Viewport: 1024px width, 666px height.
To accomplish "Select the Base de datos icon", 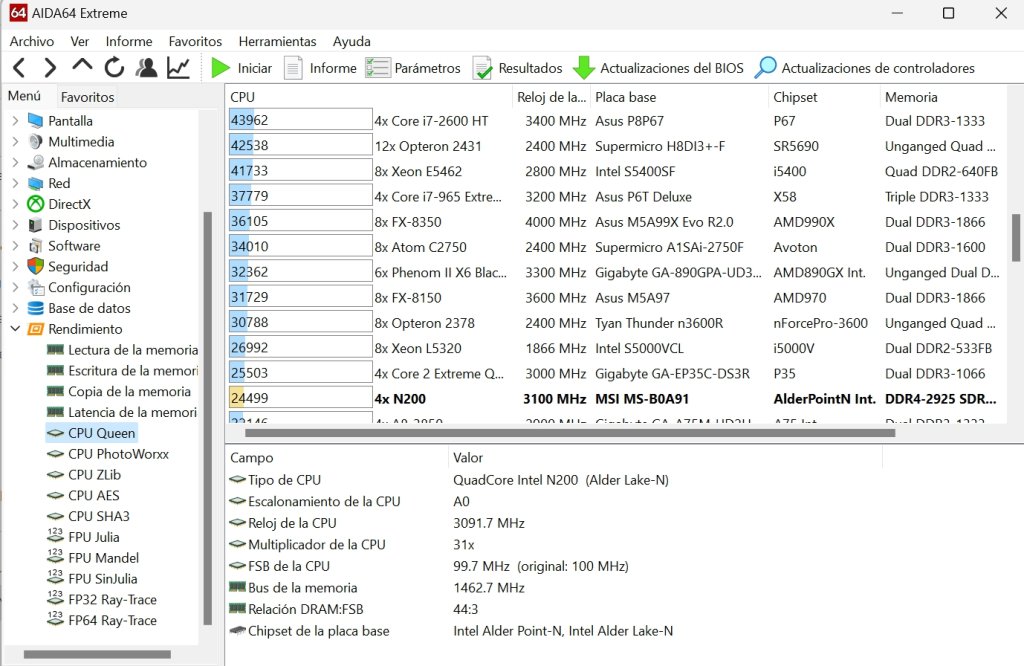I will click(35, 308).
